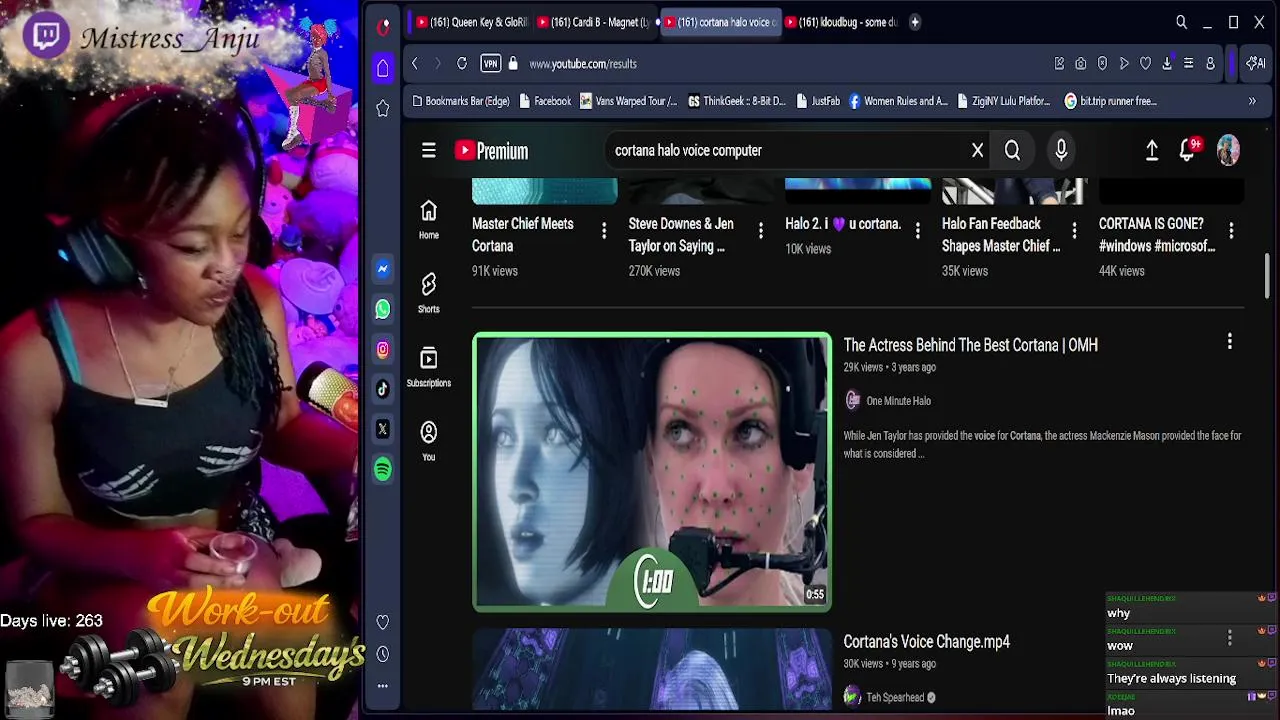1280x720 pixels.
Task: Open the start page sidebar icon
Action: coord(383,68)
